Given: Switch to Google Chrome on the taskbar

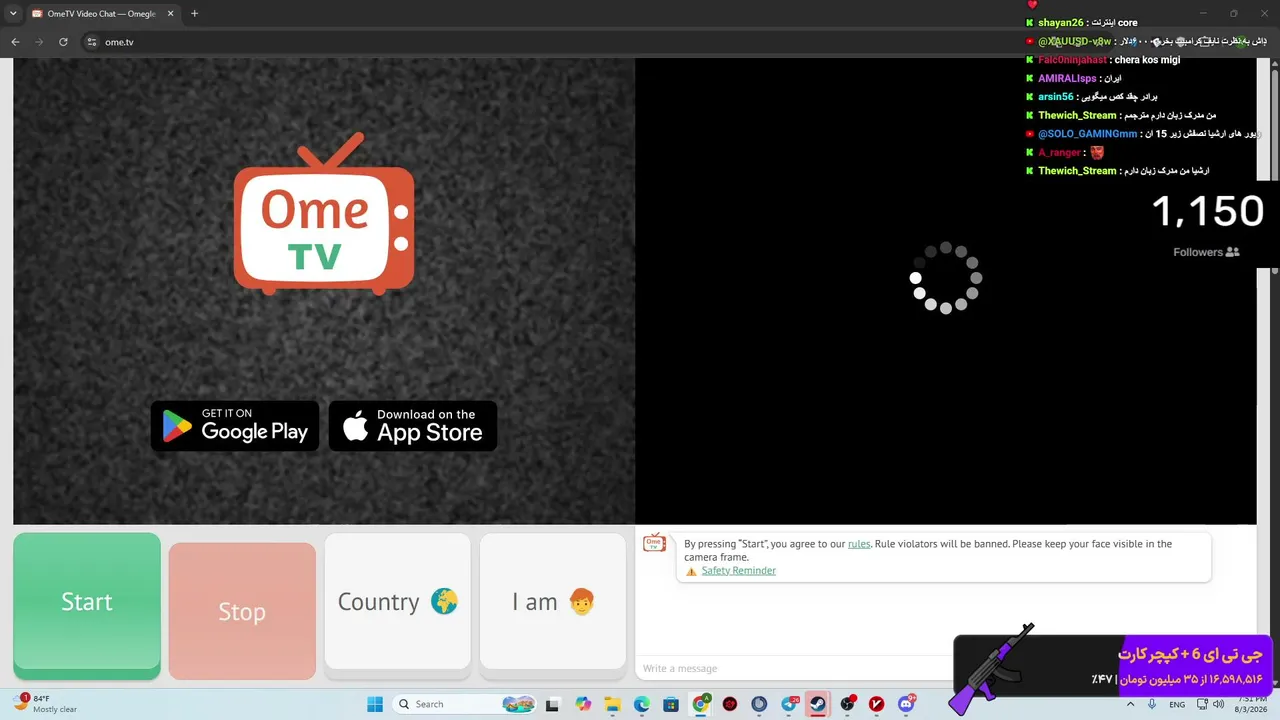Looking at the screenshot, I should click(701, 705).
